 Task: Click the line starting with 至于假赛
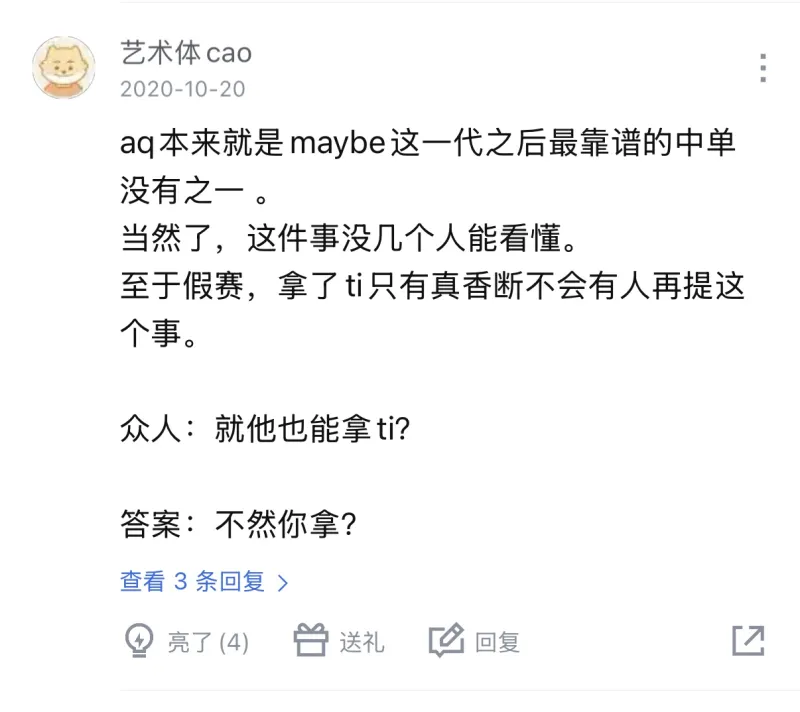[433, 285]
